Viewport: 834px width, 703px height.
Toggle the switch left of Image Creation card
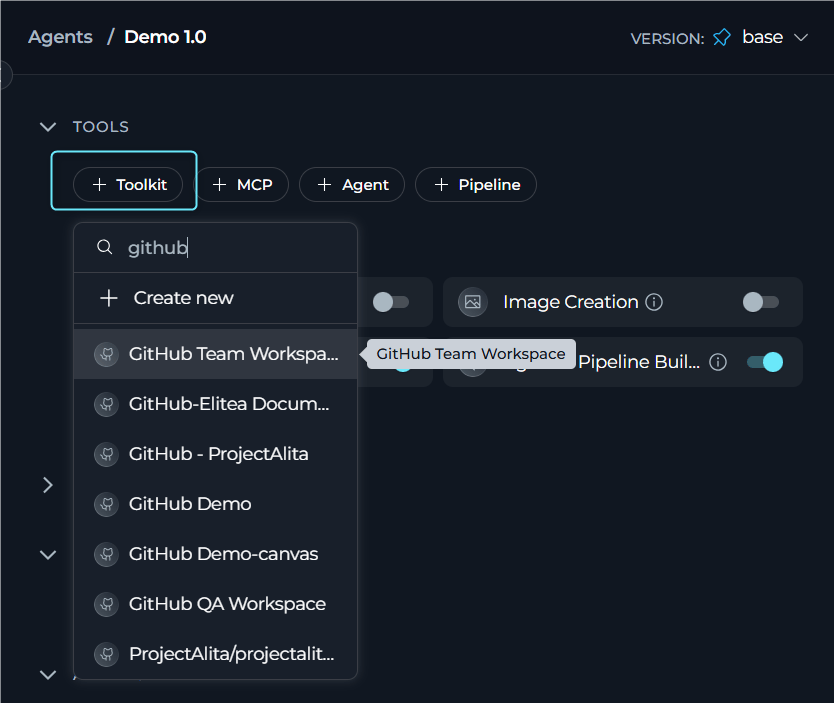[391, 302]
